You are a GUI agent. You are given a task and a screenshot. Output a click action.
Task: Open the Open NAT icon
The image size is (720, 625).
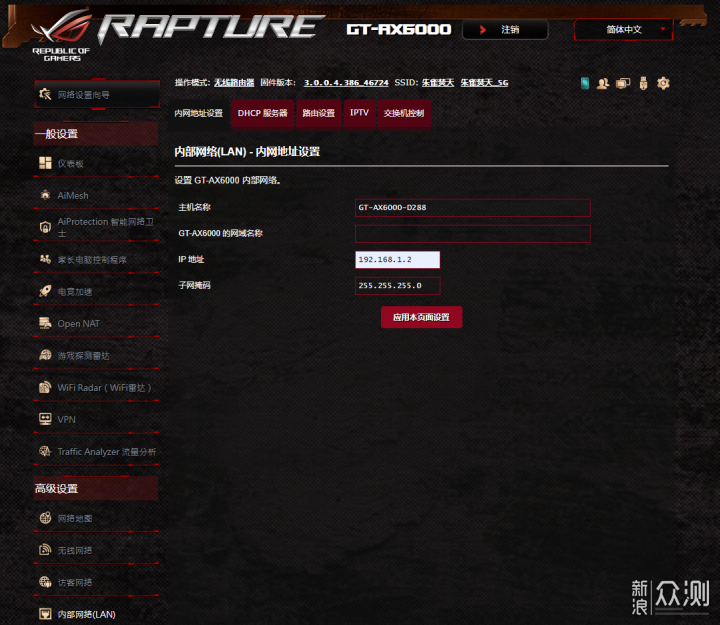click(x=45, y=323)
